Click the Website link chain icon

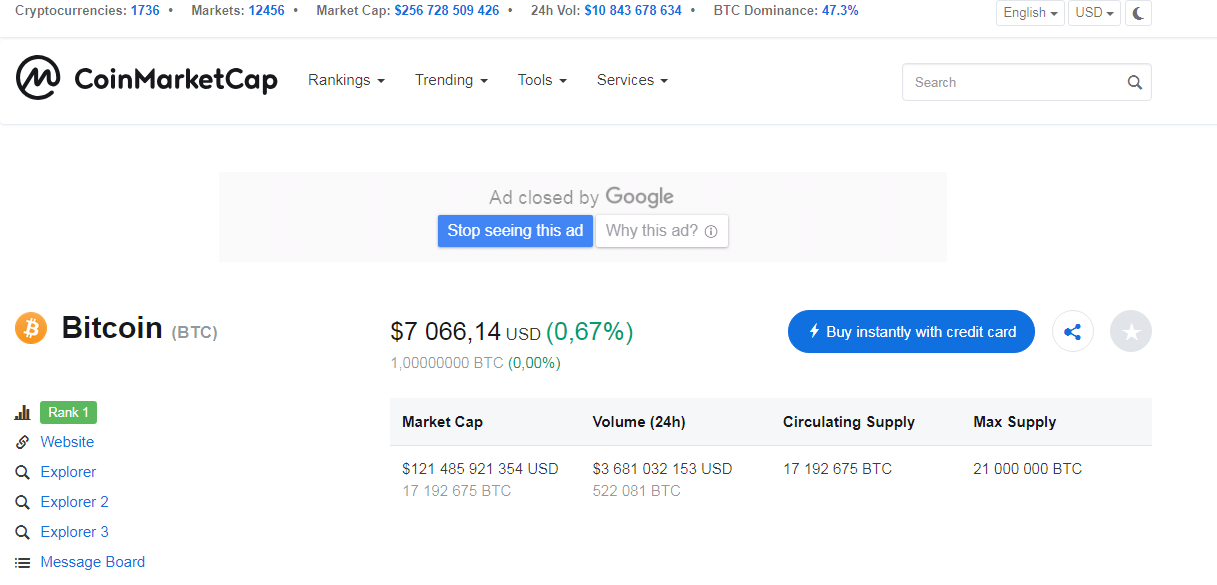(x=23, y=442)
